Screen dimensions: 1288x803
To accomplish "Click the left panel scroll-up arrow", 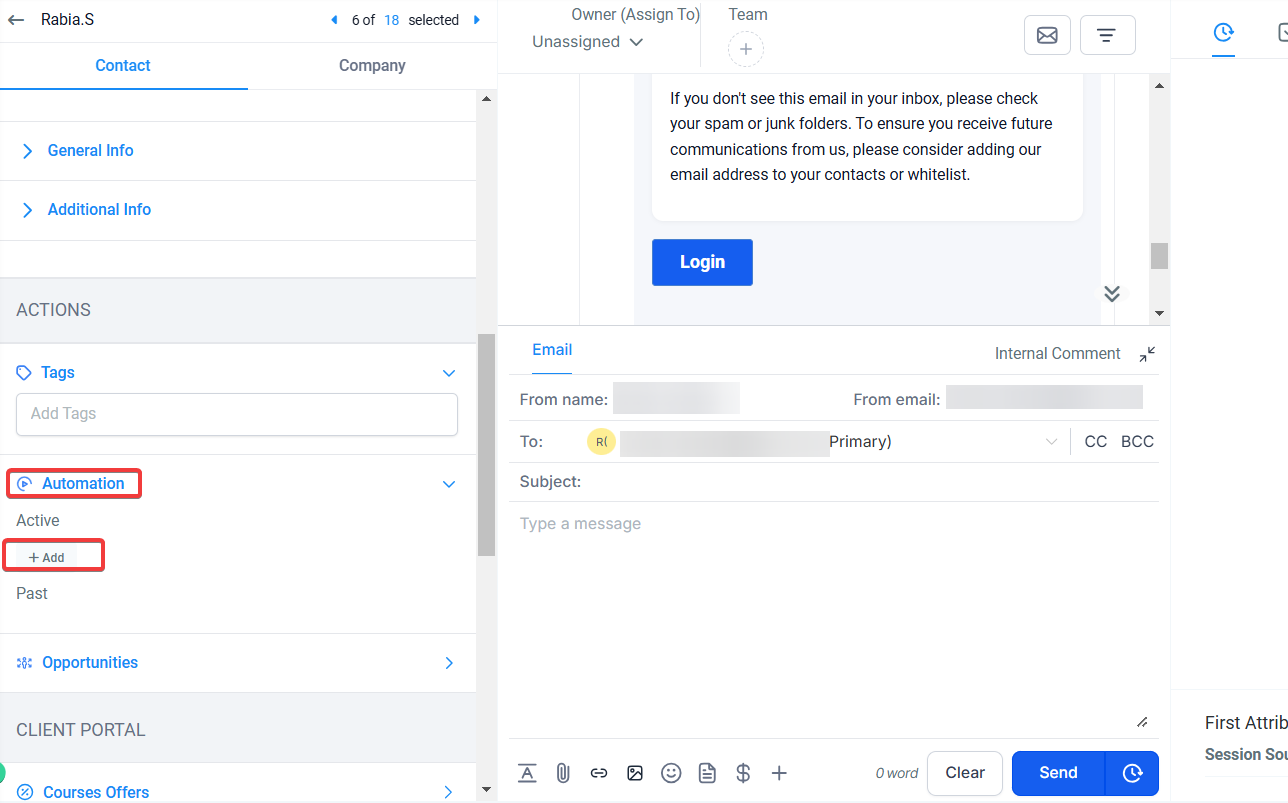I will point(487,99).
